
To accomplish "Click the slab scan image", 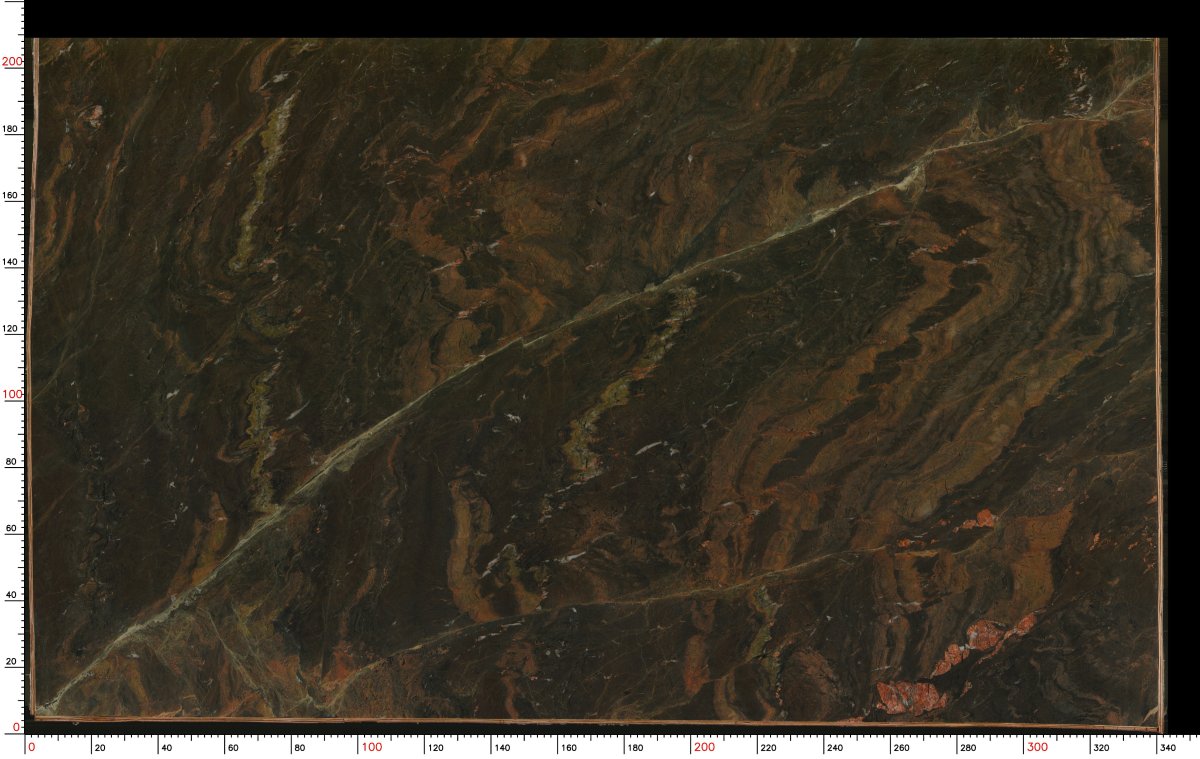I will (596, 385).
